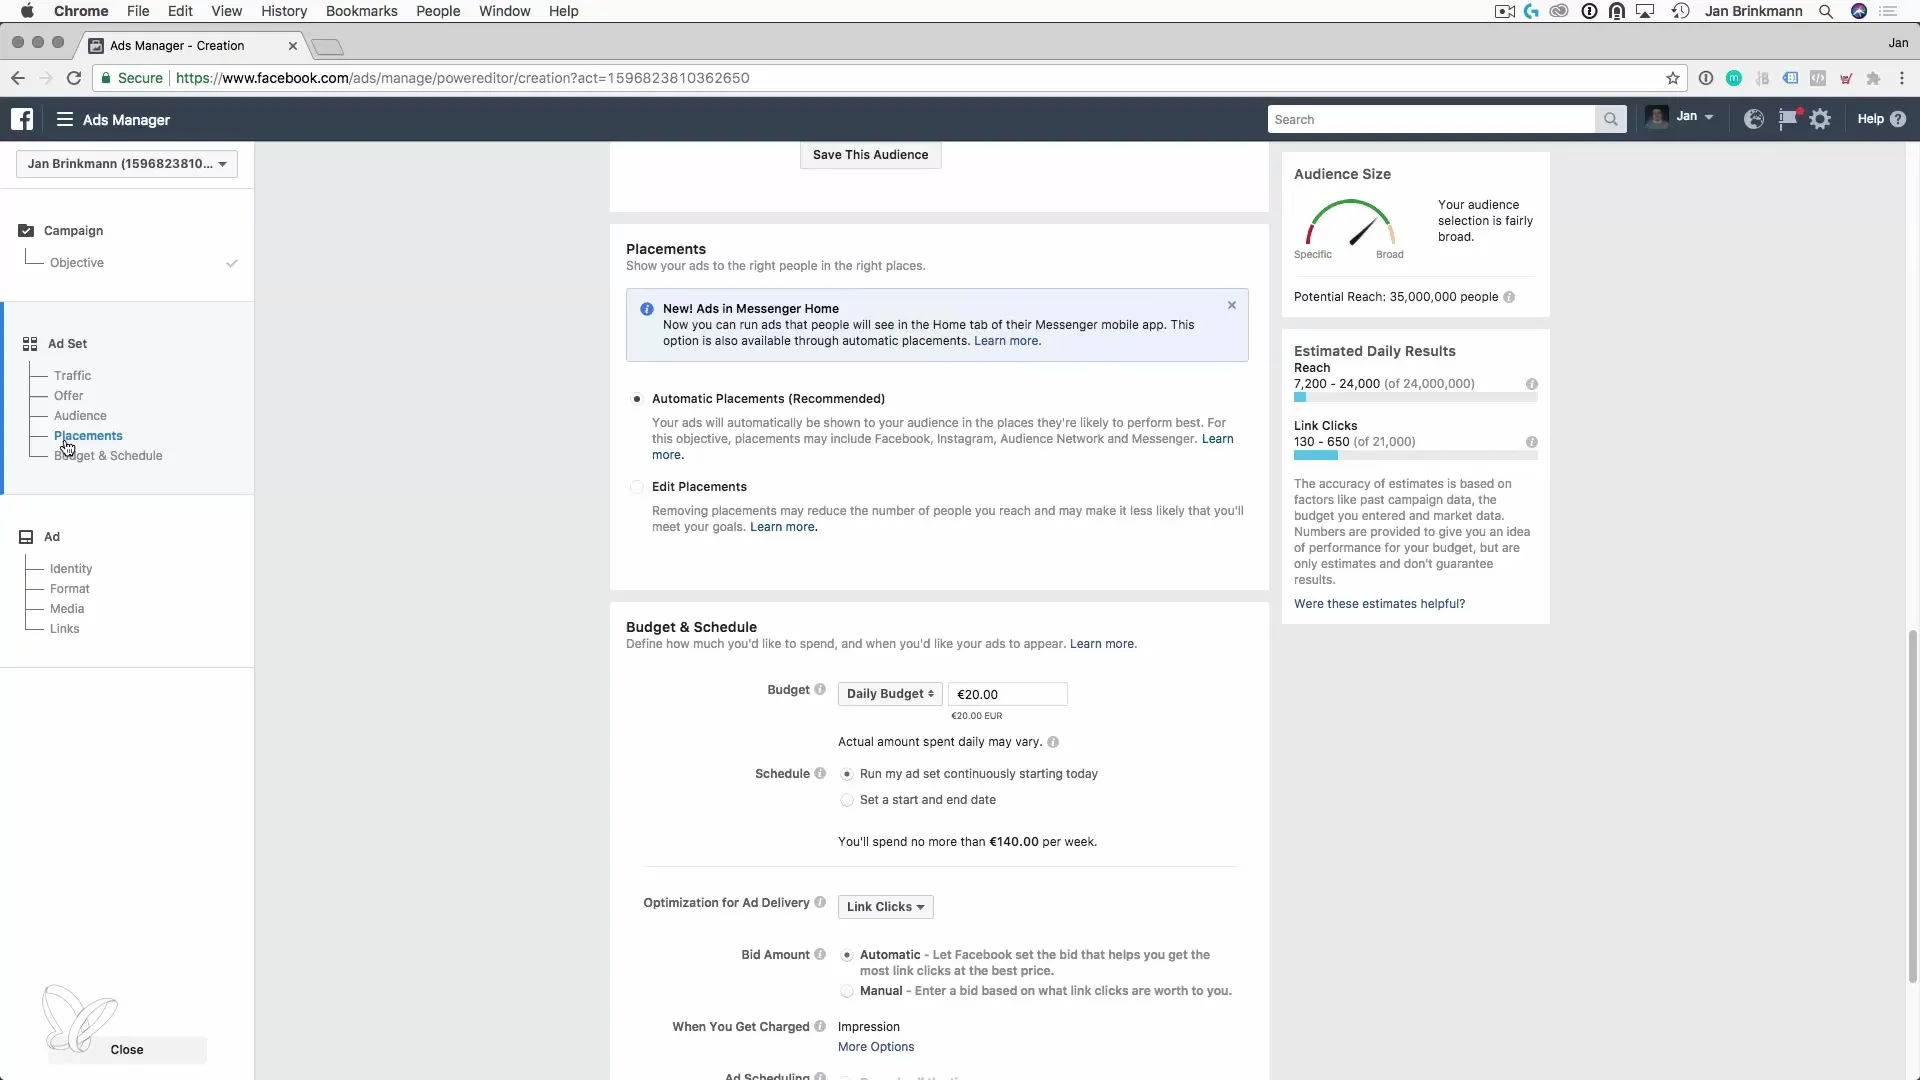The width and height of the screenshot is (1920, 1080).
Task: Click the Help question mark icon
Action: pyautogui.click(x=1898, y=119)
